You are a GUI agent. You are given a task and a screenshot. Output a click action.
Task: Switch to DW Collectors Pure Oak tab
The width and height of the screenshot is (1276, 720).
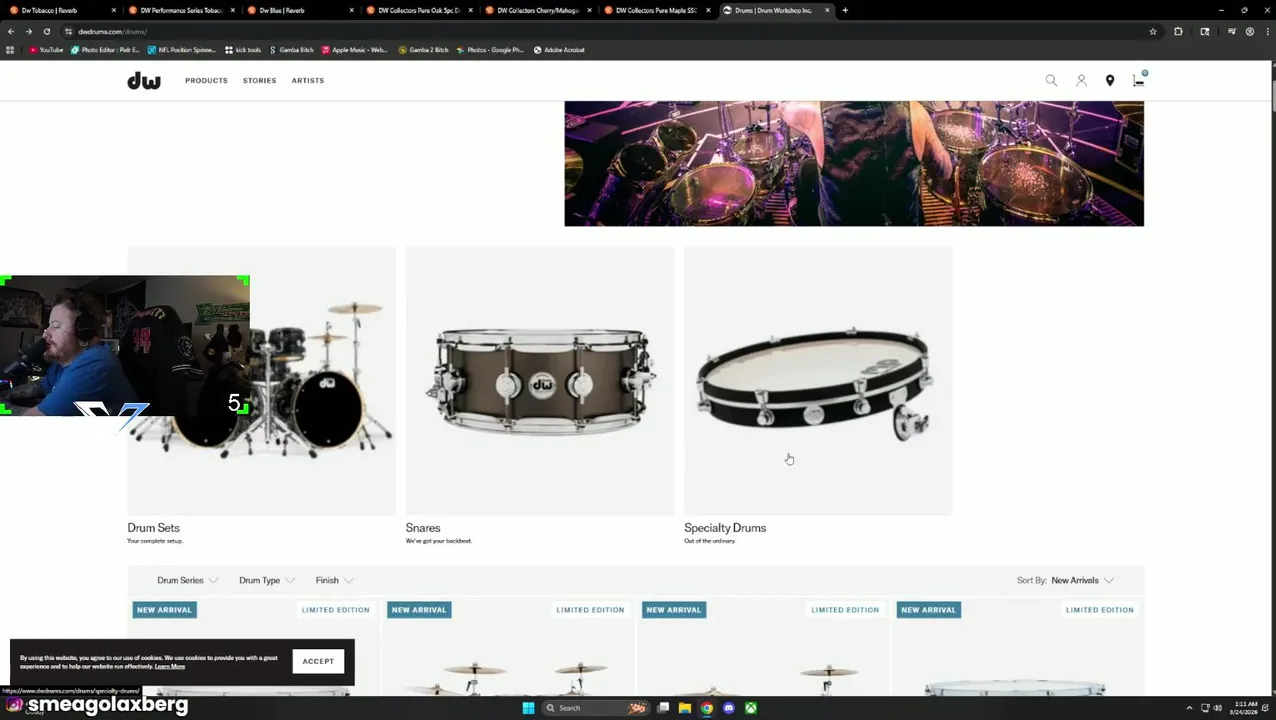418,10
